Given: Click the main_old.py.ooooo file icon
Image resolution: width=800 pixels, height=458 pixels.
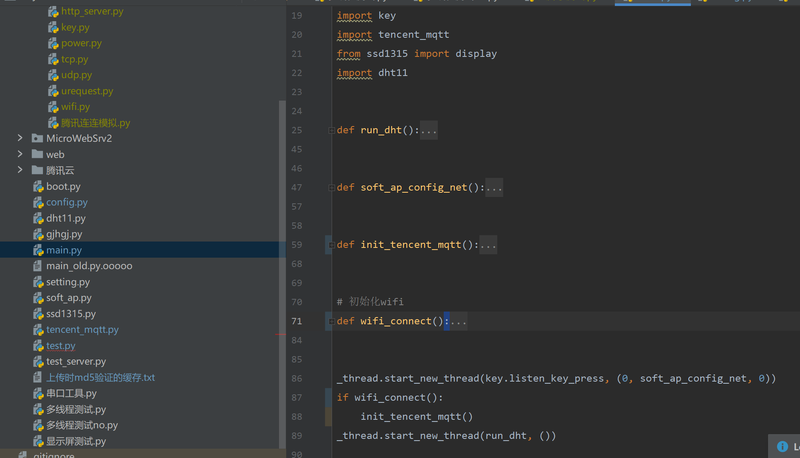Looking at the screenshot, I should [x=37, y=266].
